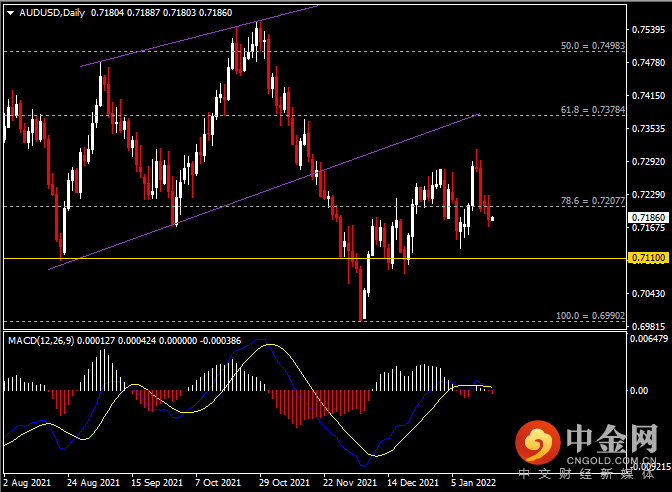Click the 0.71675 price axis value

(648, 228)
